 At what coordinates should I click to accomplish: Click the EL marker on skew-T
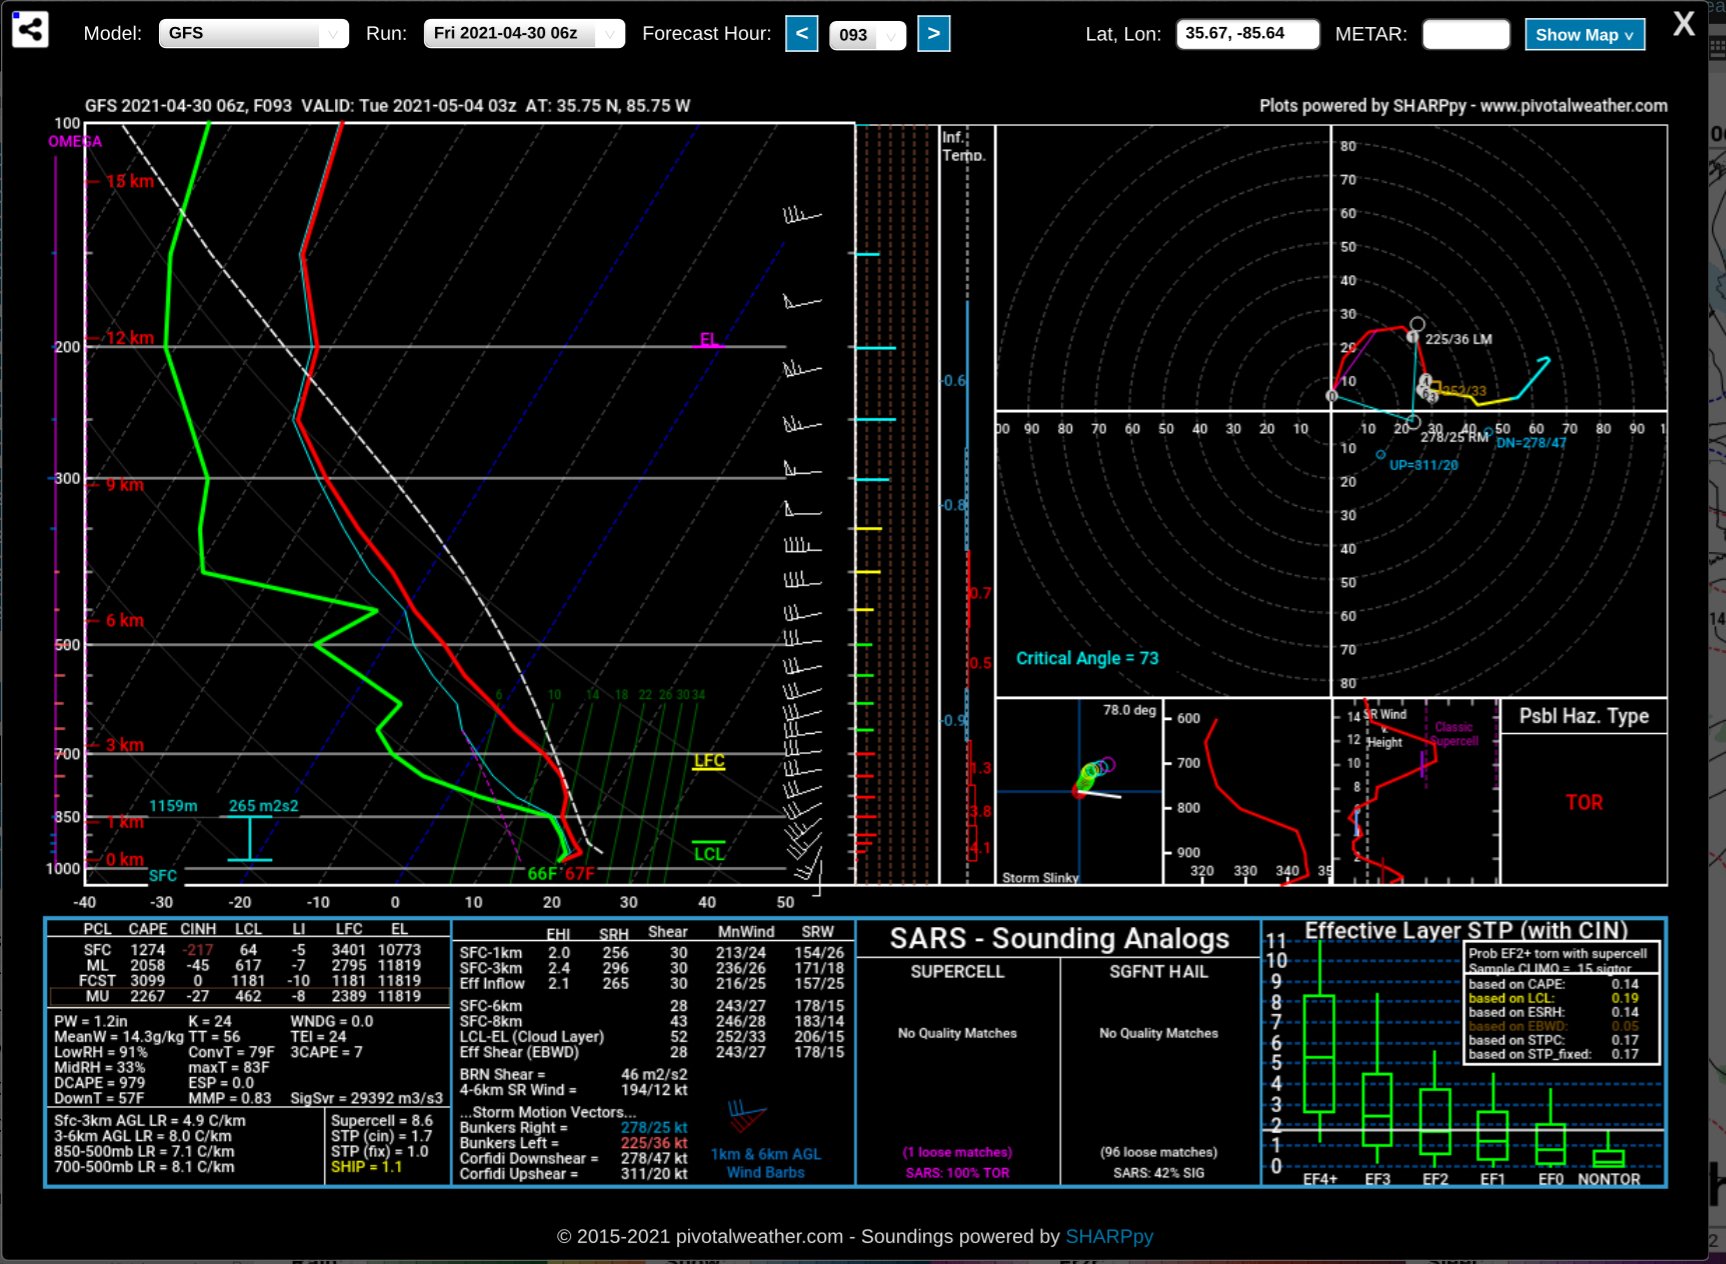tap(708, 340)
